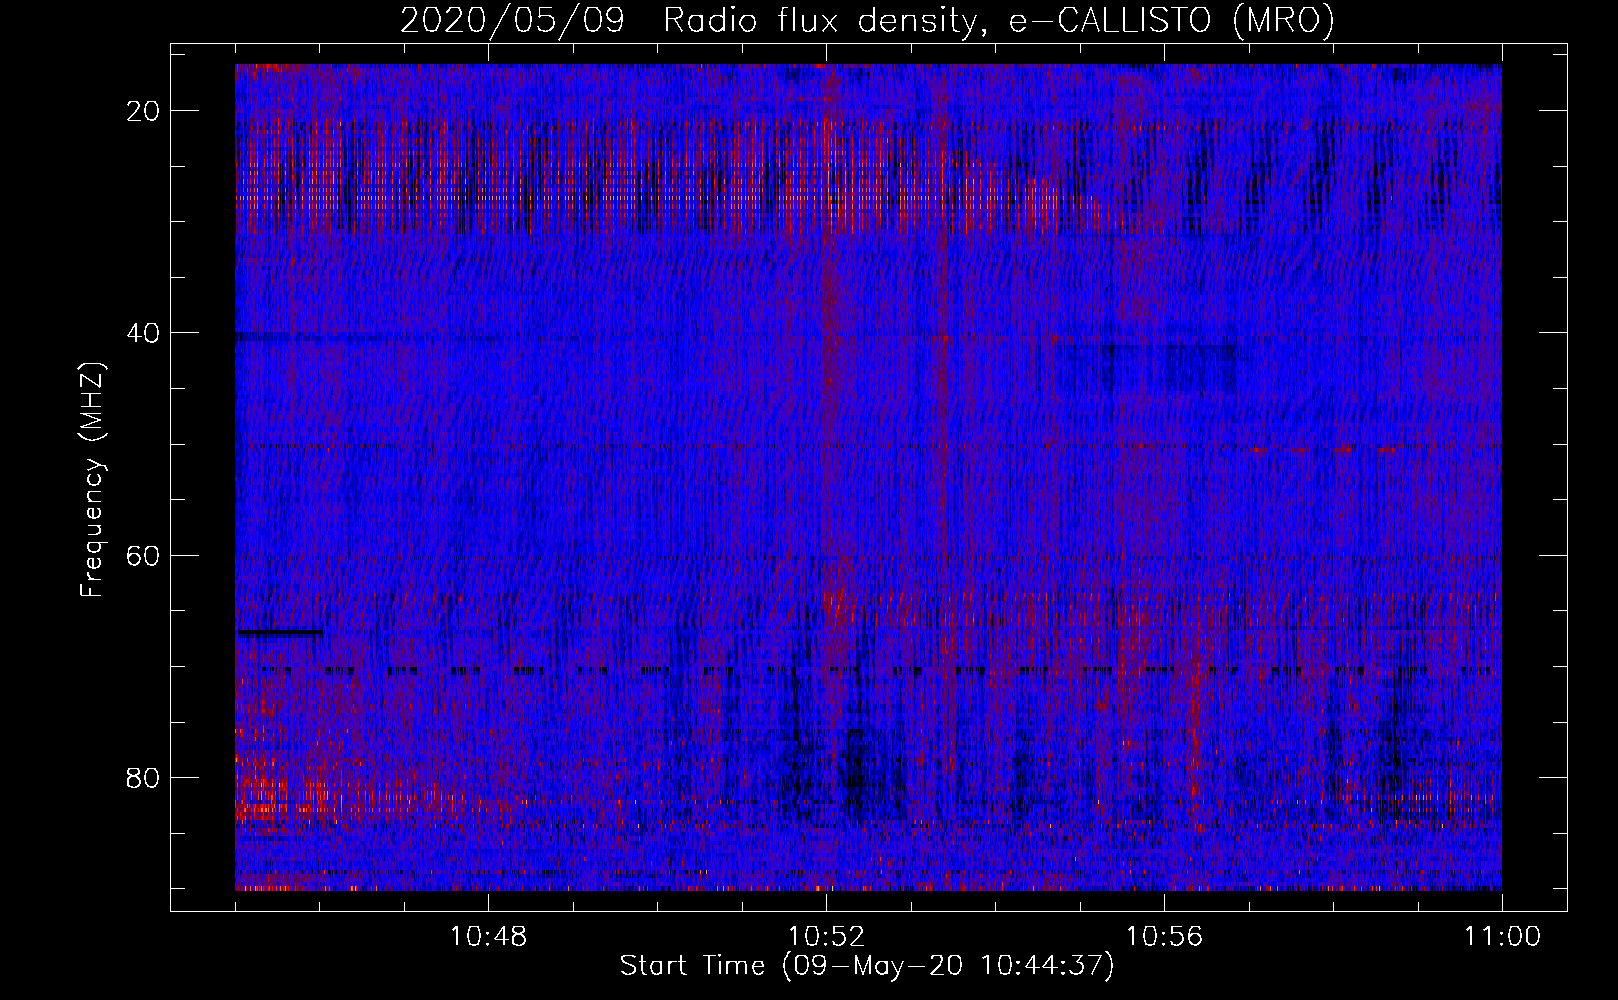Click the 'Start Time (09-May-20 10:44:37)' x-axis label
The width and height of the screenshot is (1618, 1000).
867,966
